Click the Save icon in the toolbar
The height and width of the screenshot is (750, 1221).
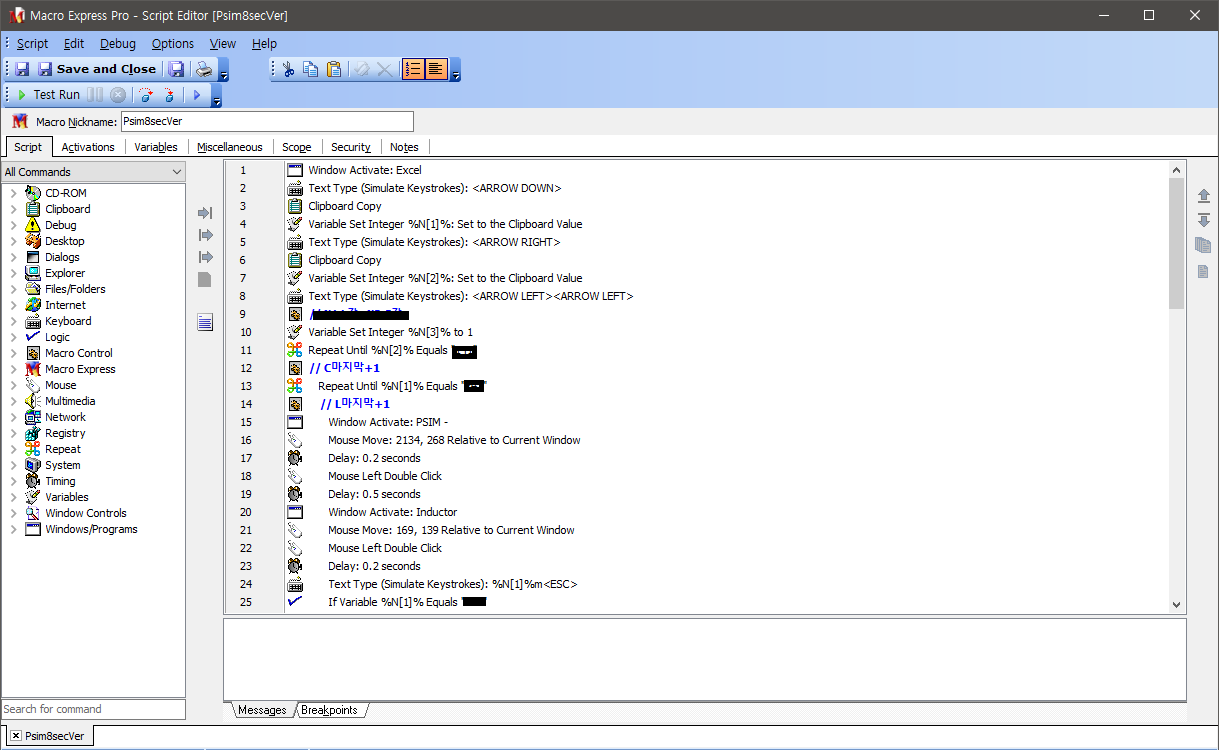(x=22, y=69)
